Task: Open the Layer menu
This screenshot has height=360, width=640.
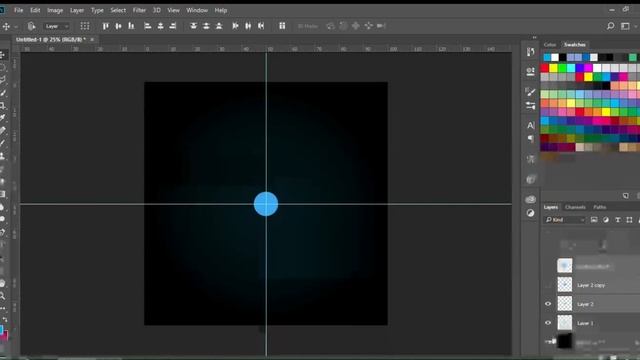Action: point(77,10)
